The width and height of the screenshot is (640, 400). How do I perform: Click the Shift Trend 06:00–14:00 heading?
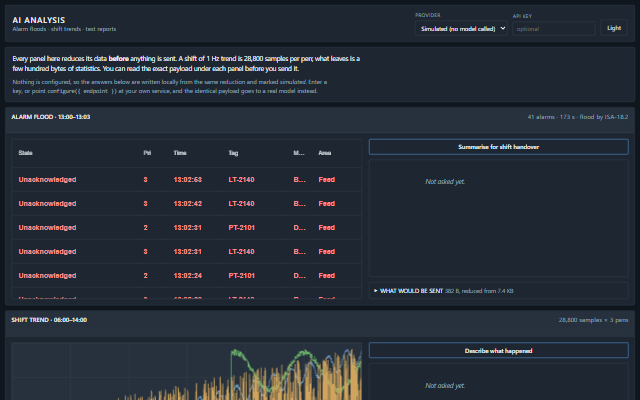(x=49, y=320)
